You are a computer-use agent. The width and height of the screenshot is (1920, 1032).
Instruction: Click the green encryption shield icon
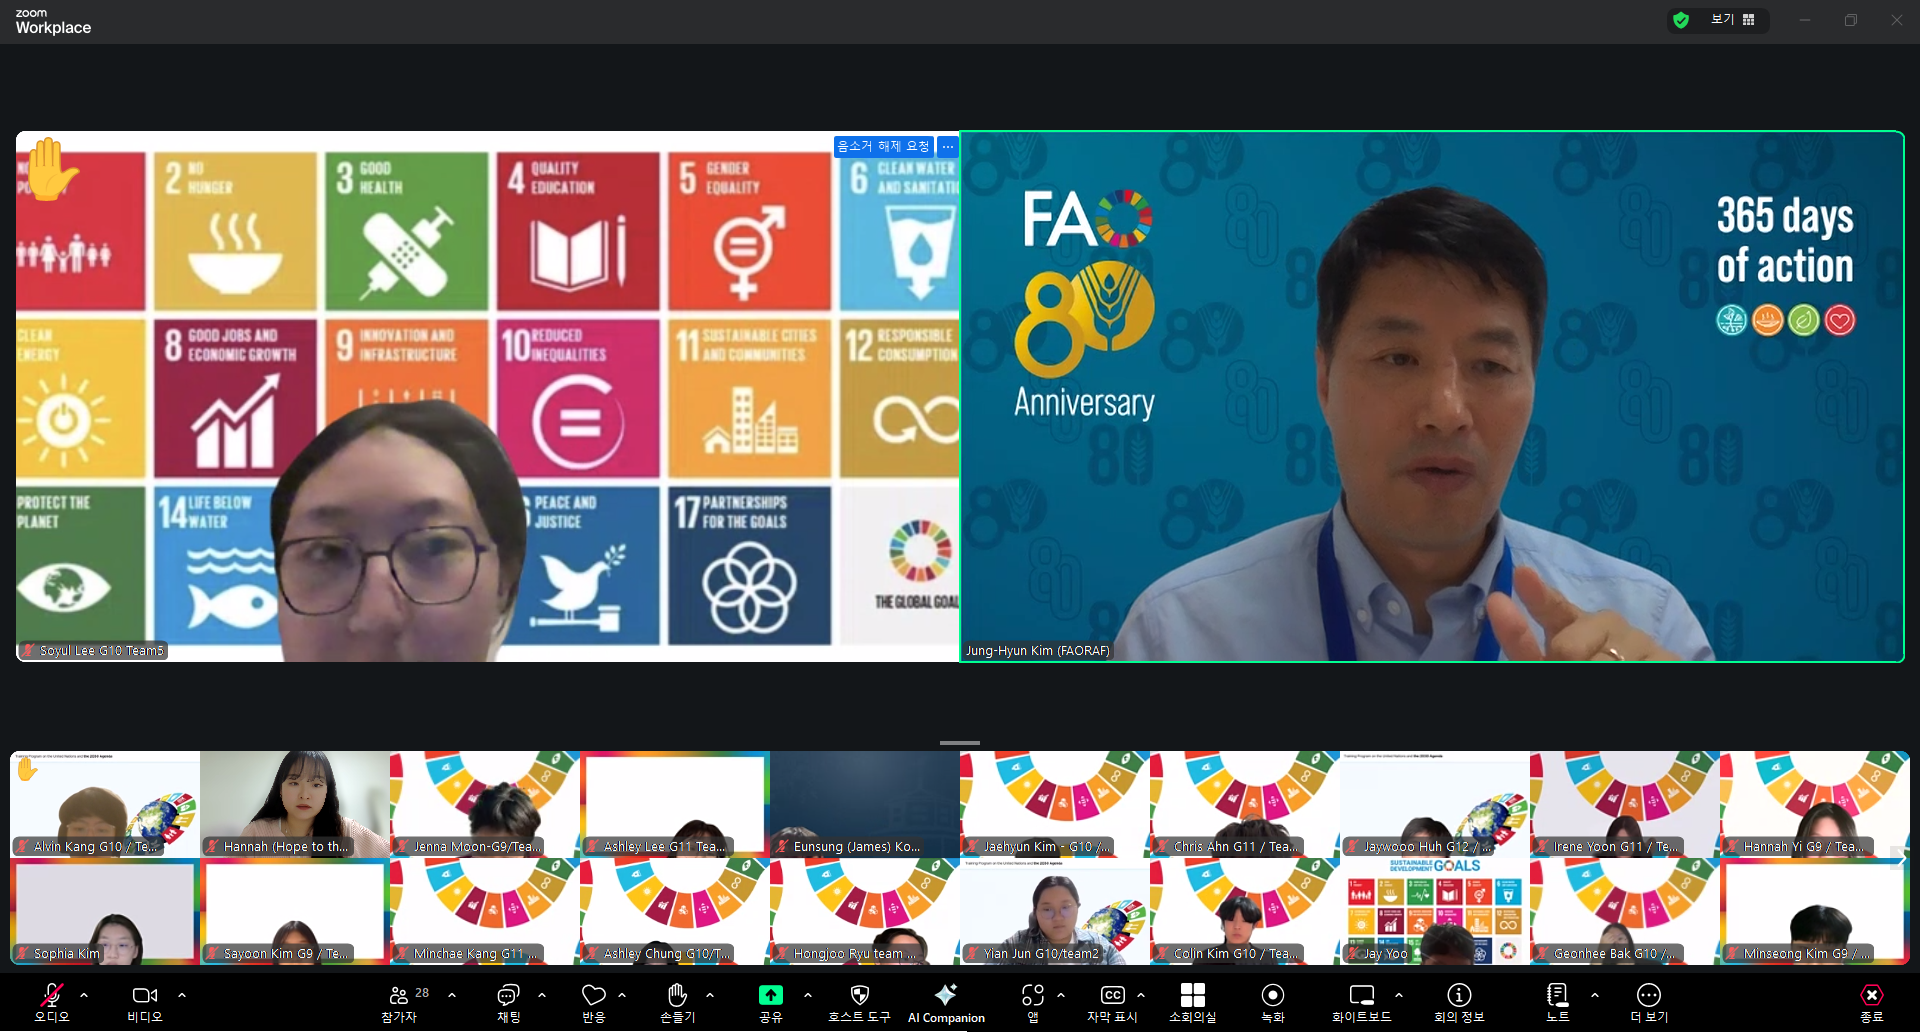(x=1681, y=20)
